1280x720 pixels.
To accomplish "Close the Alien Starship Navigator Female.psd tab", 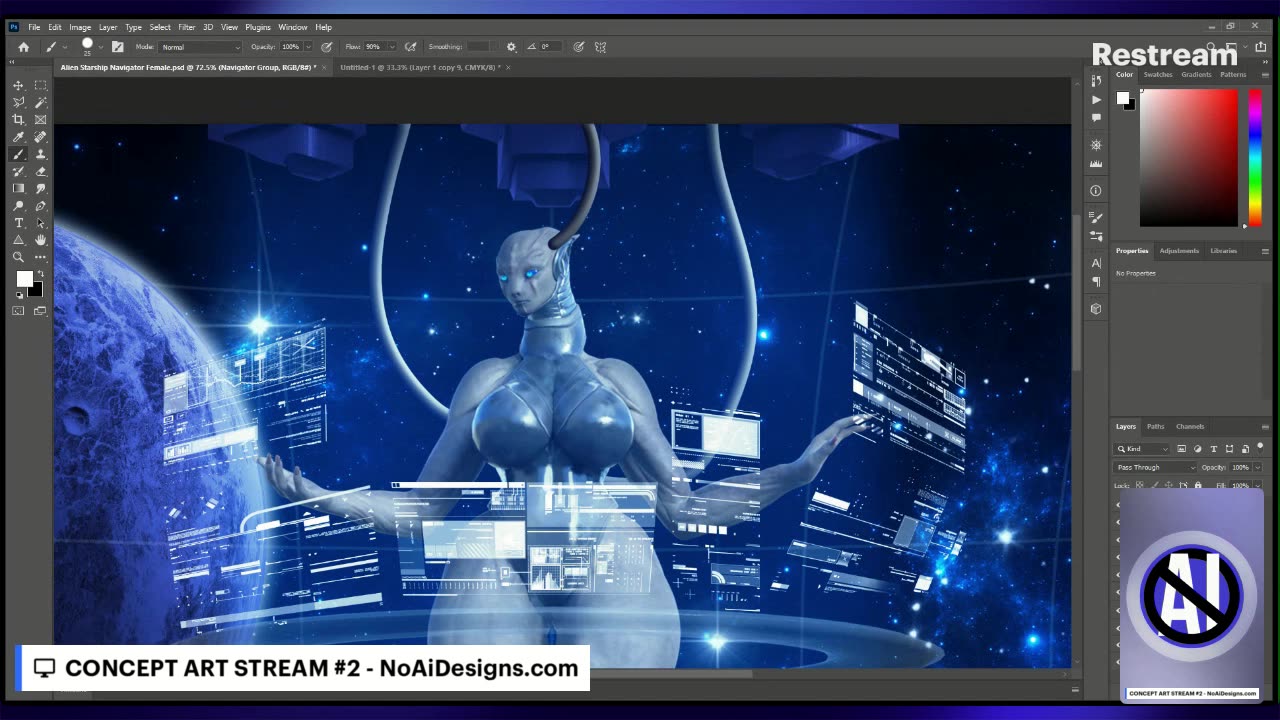I will click(324, 67).
